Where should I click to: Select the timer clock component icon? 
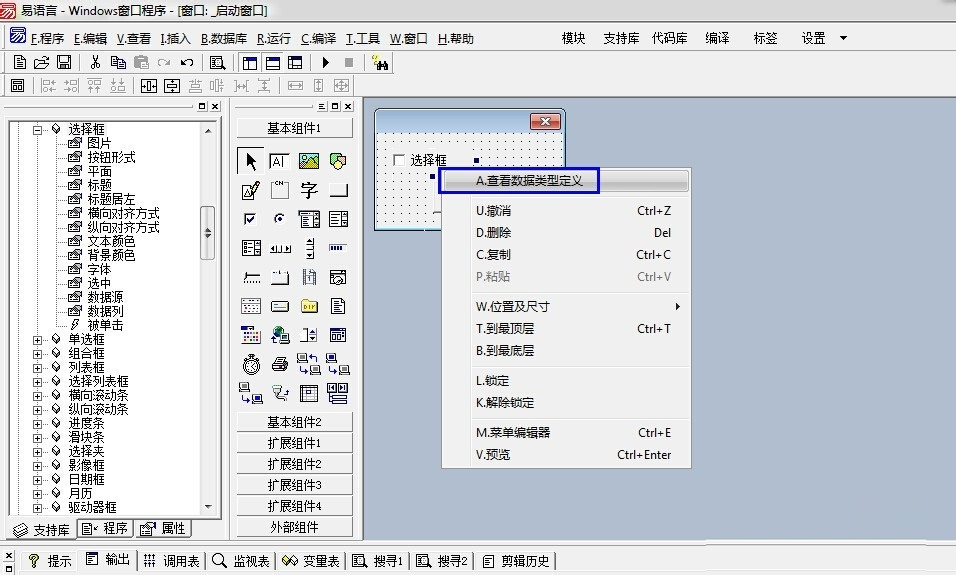(x=251, y=365)
